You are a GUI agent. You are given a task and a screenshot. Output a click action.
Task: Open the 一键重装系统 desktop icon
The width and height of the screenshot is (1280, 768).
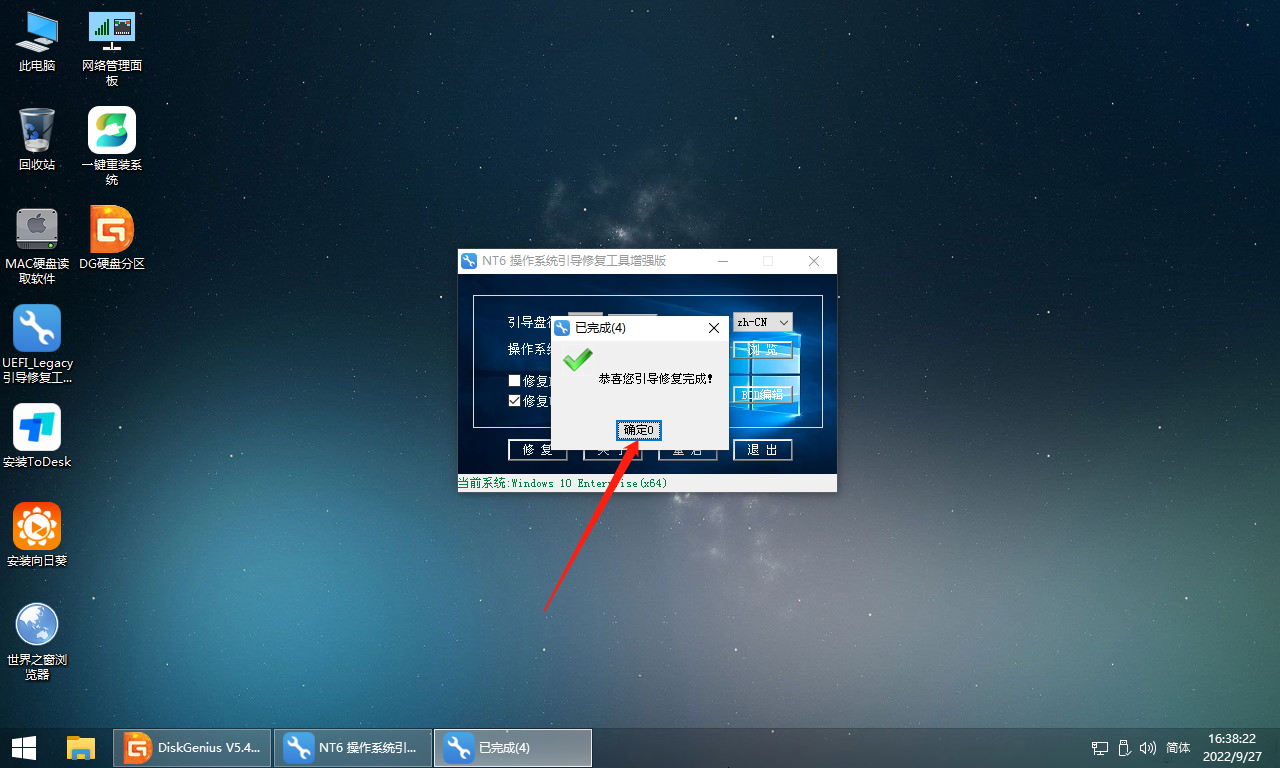coord(112,138)
